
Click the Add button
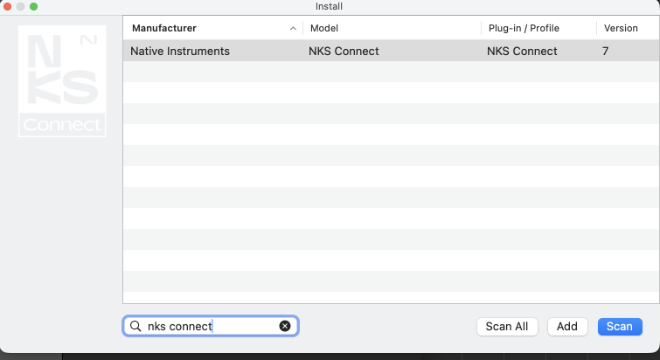[567, 326]
